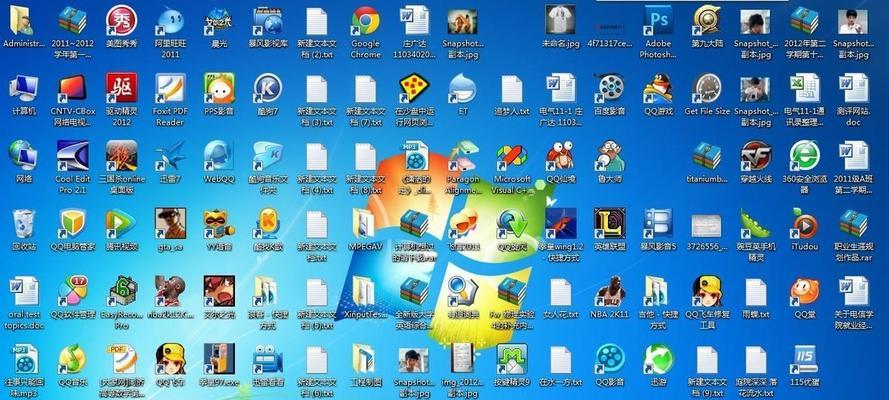This screenshot has width=889, height=400.
Task: Launch Cool Edit Pro 2.1
Action: coord(73,156)
